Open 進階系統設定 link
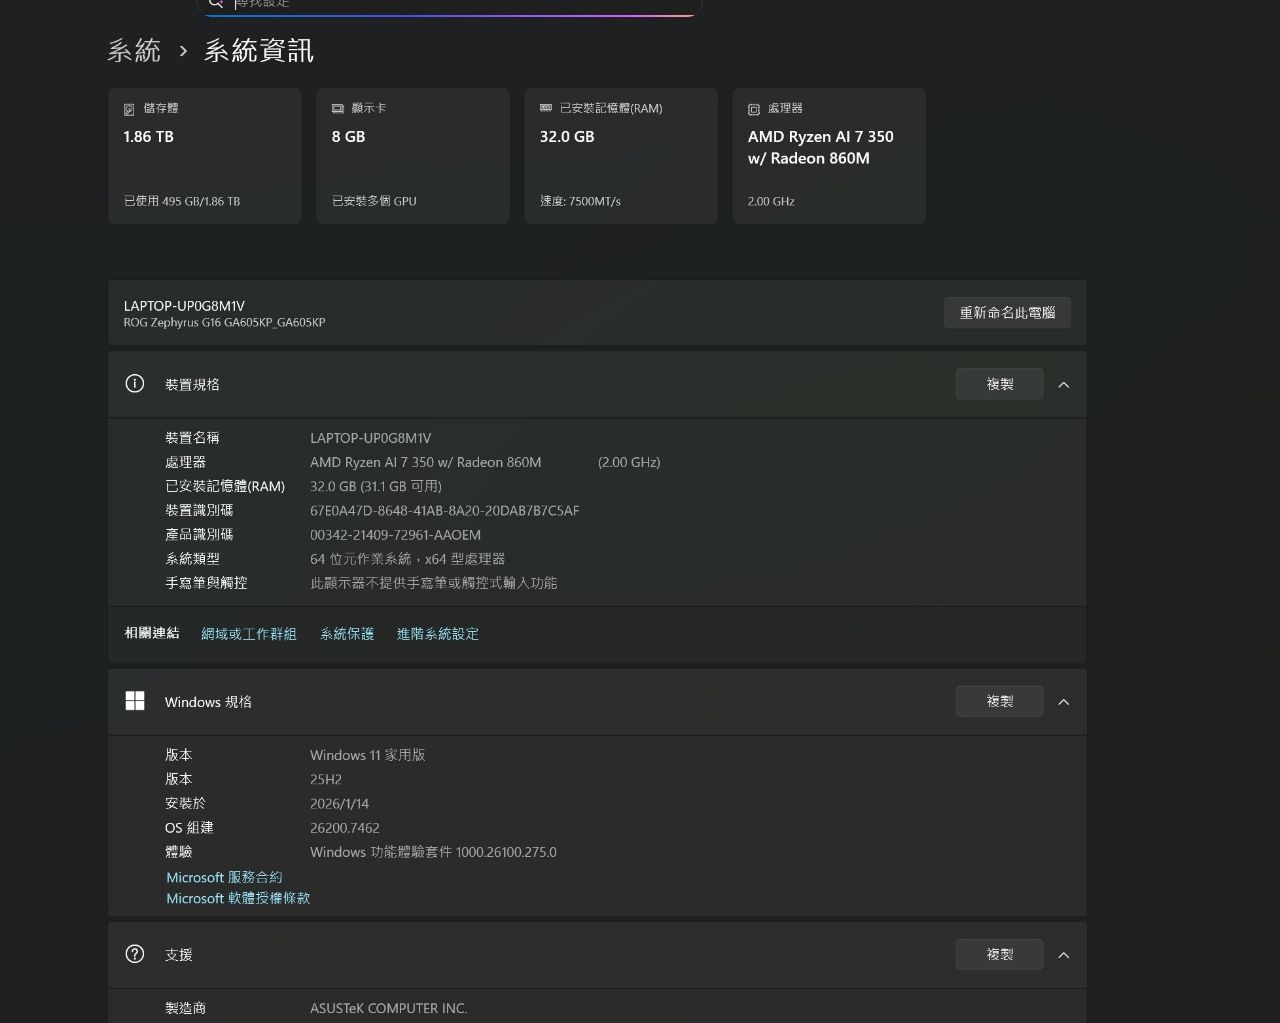1280x1023 pixels. coord(438,634)
